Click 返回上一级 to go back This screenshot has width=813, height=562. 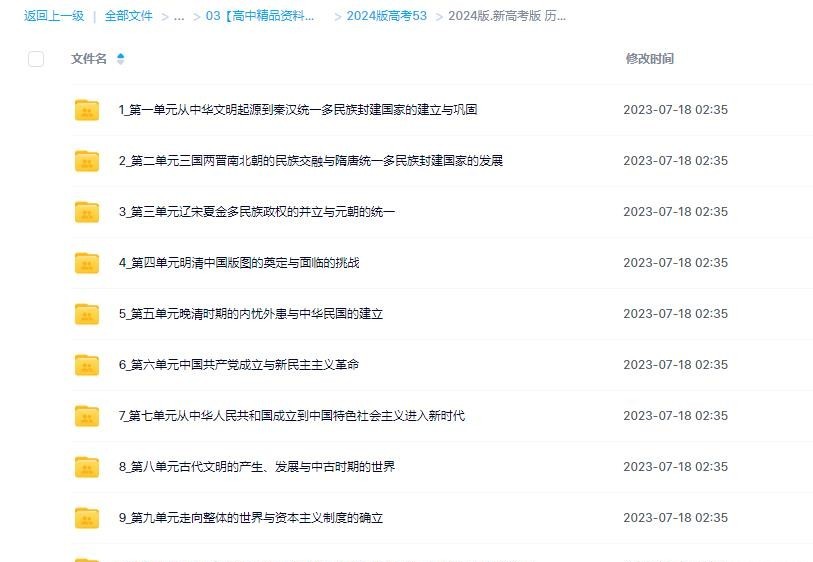tap(54, 16)
